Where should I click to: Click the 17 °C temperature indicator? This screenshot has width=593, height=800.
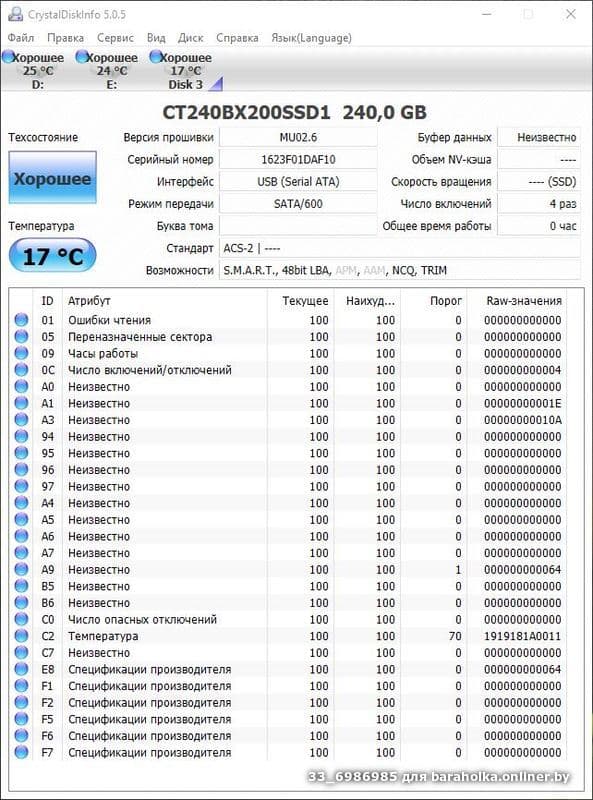(x=53, y=255)
